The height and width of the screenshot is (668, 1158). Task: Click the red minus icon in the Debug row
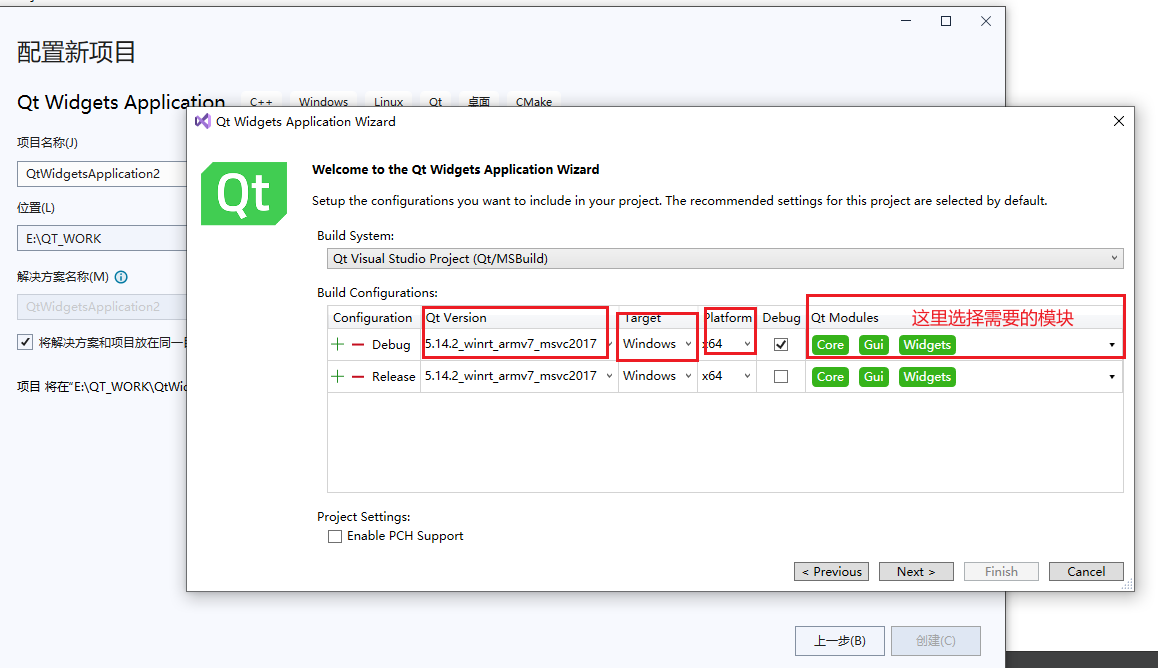tap(358, 345)
